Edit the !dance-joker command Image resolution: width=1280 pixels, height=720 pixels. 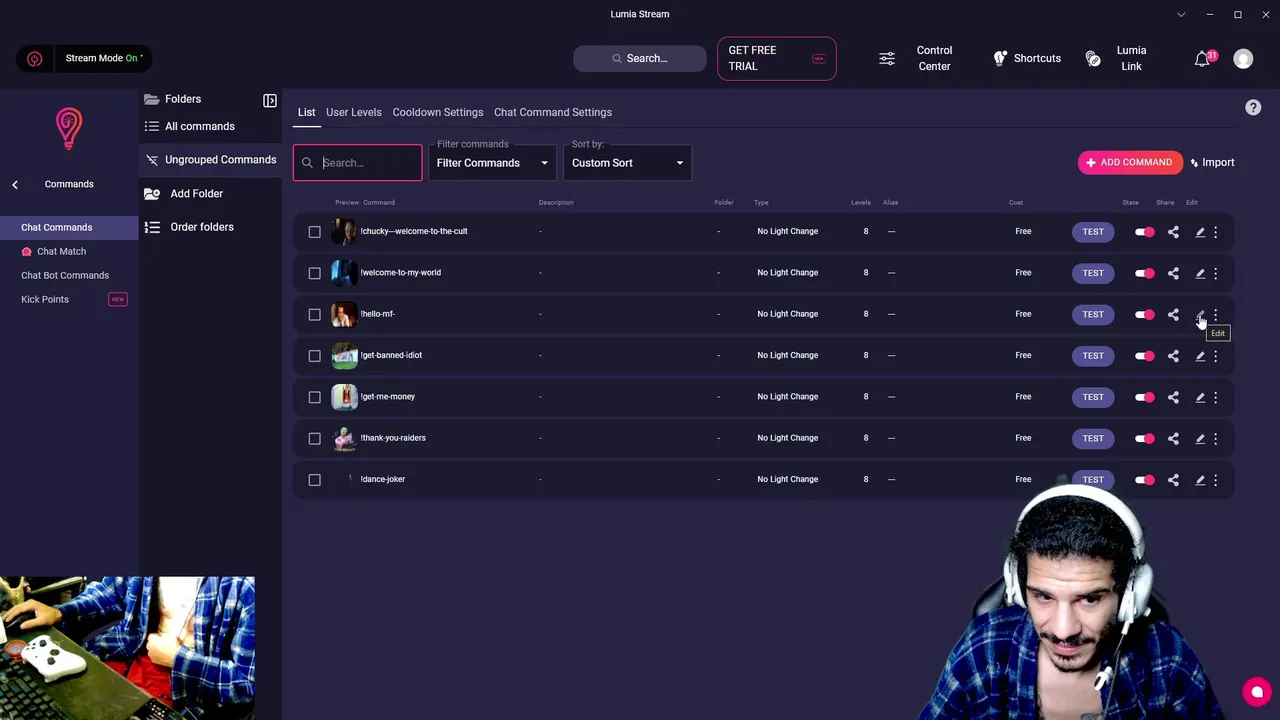coord(1200,480)
